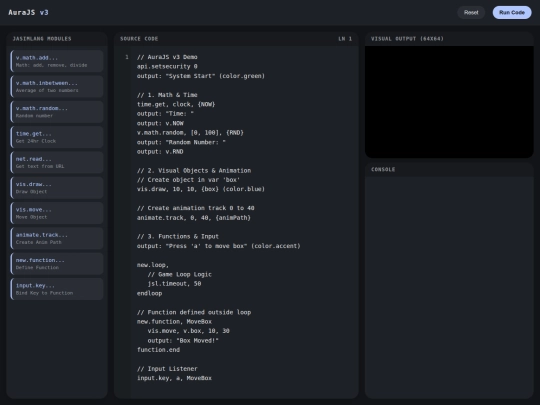
Task: Click the "vis.draw, 10, 10, {box}" line
Action: [201, 189]
